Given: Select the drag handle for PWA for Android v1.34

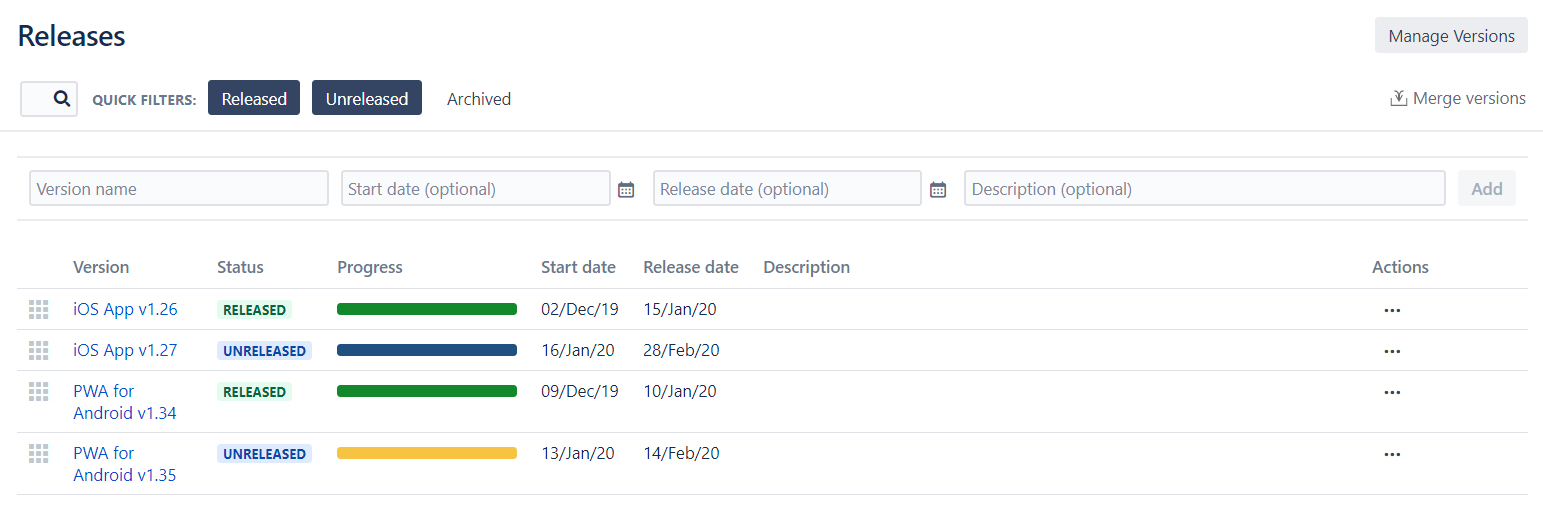Looking at the screenshot, I should click(39, 392).
